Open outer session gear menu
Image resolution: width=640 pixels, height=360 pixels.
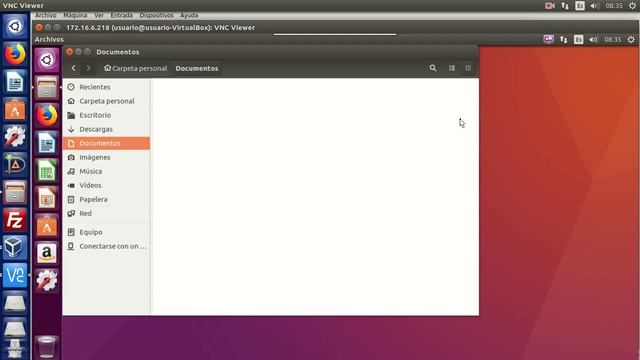(x=632, y=6)
